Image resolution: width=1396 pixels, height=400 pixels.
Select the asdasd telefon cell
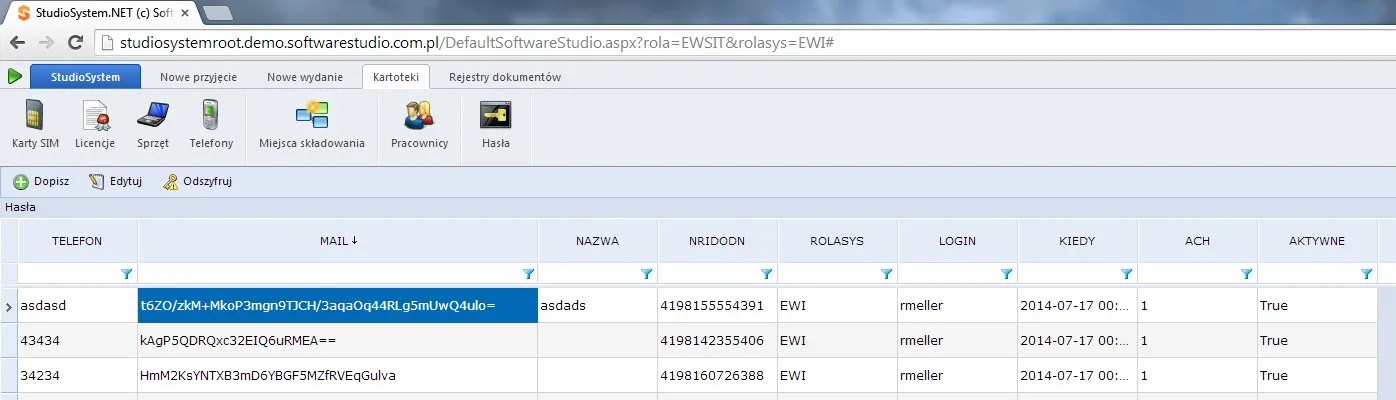pos(77,305)
